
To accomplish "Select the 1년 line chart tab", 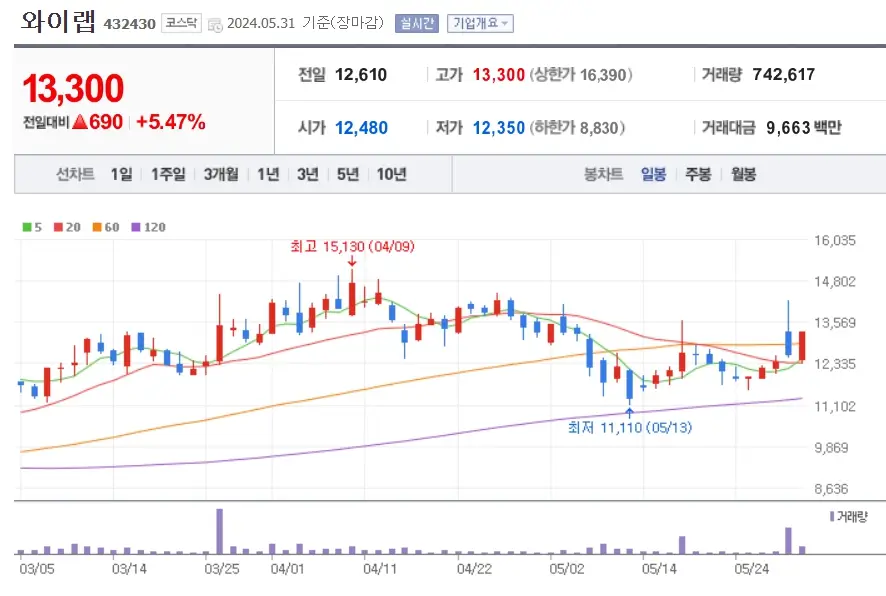I will (268, 174).
